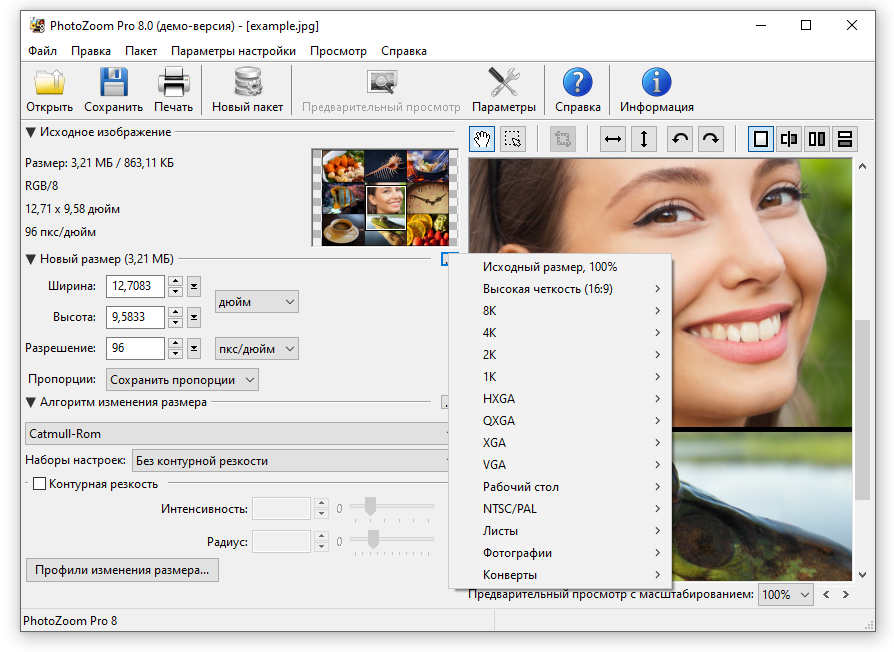Open the дюйм units dropdown

point(257,301)
